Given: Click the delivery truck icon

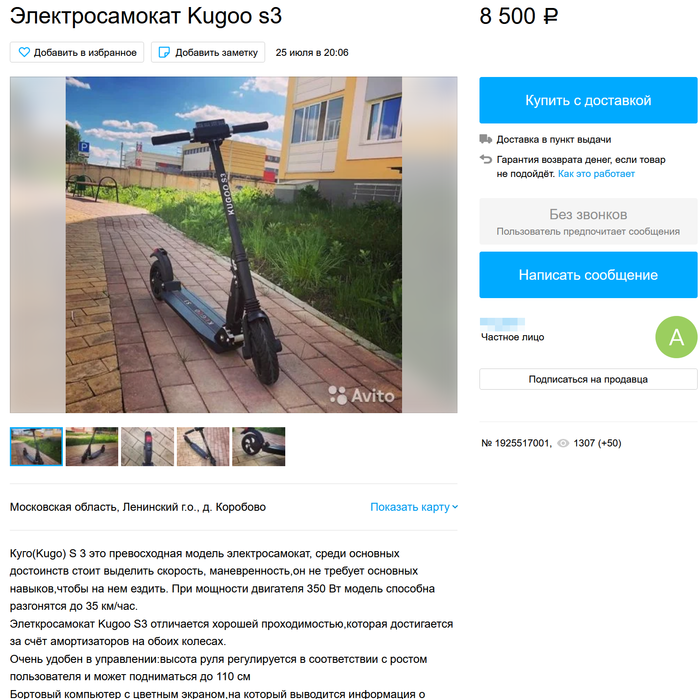Looking at the screenshot, I should tap(486, 139).
